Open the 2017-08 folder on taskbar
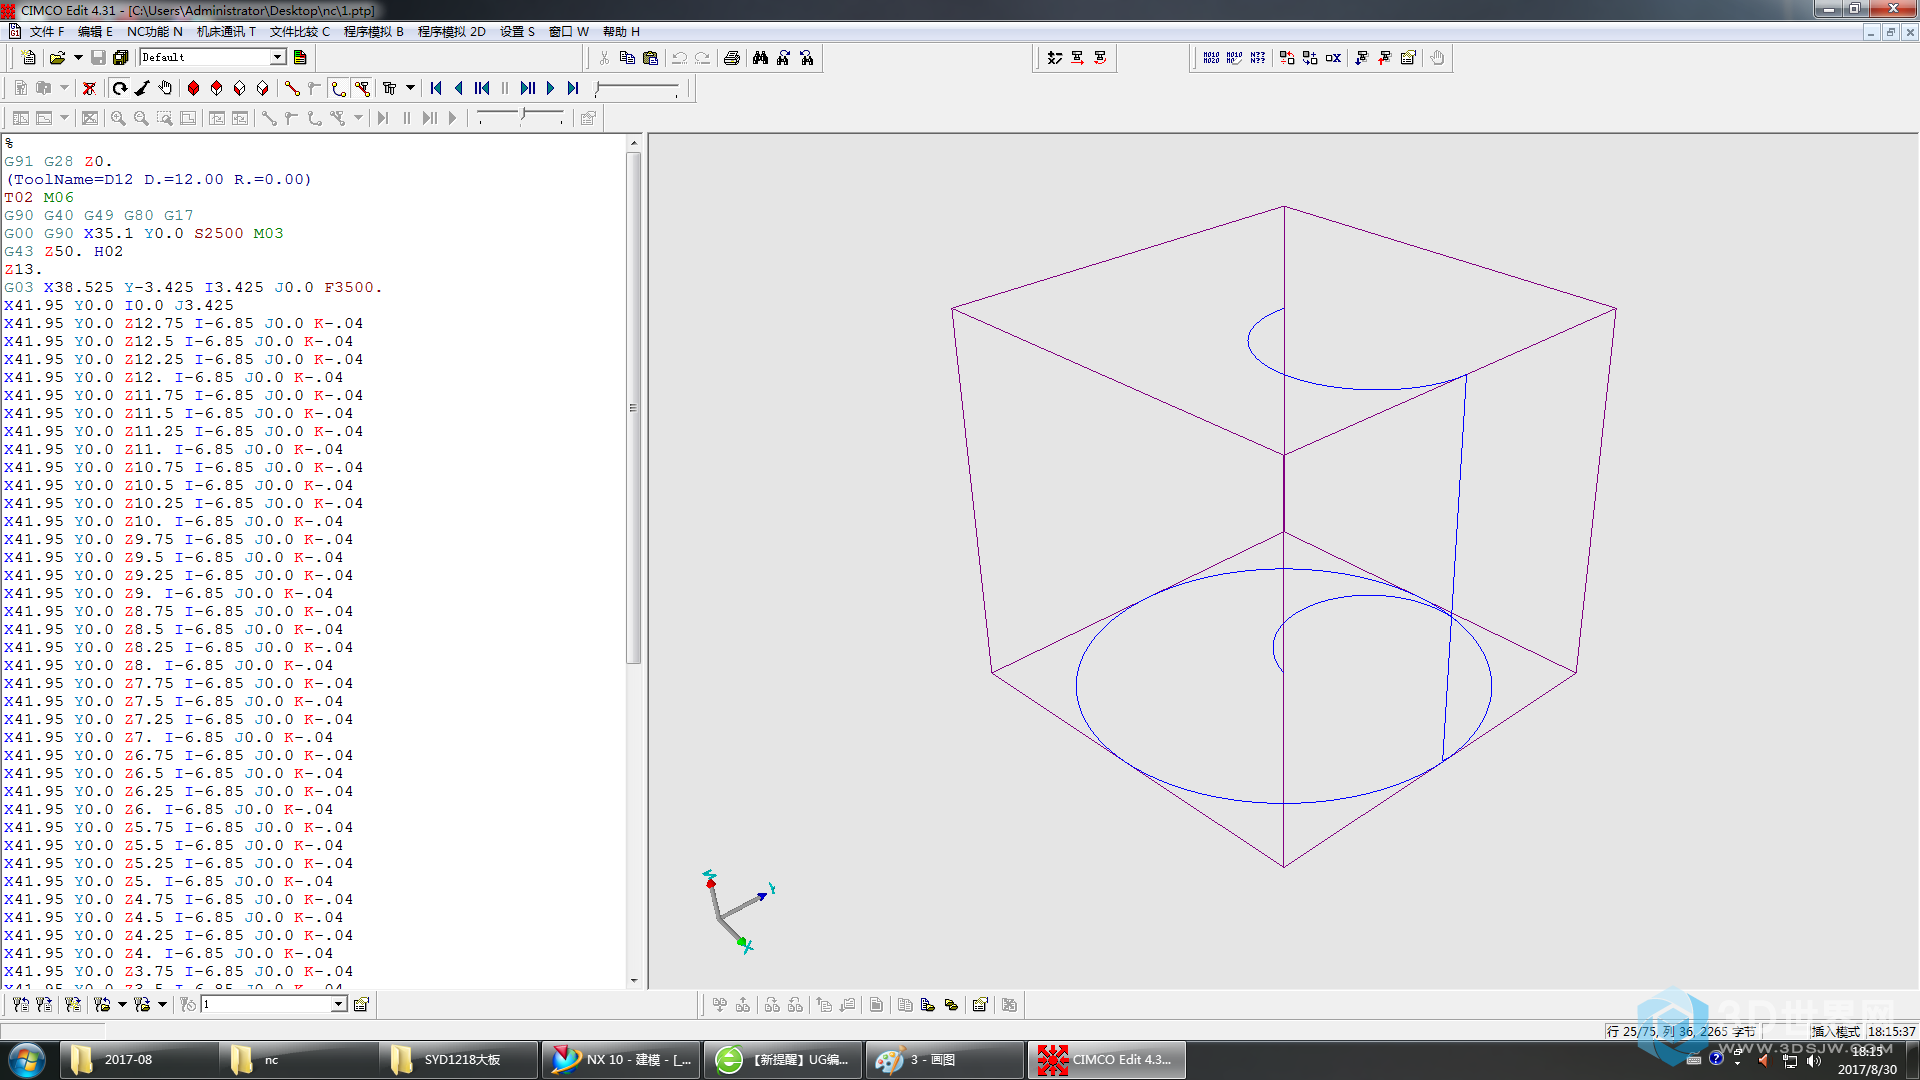Viewport: 1920px width, 1080px height. click(x=140, y=1060)
